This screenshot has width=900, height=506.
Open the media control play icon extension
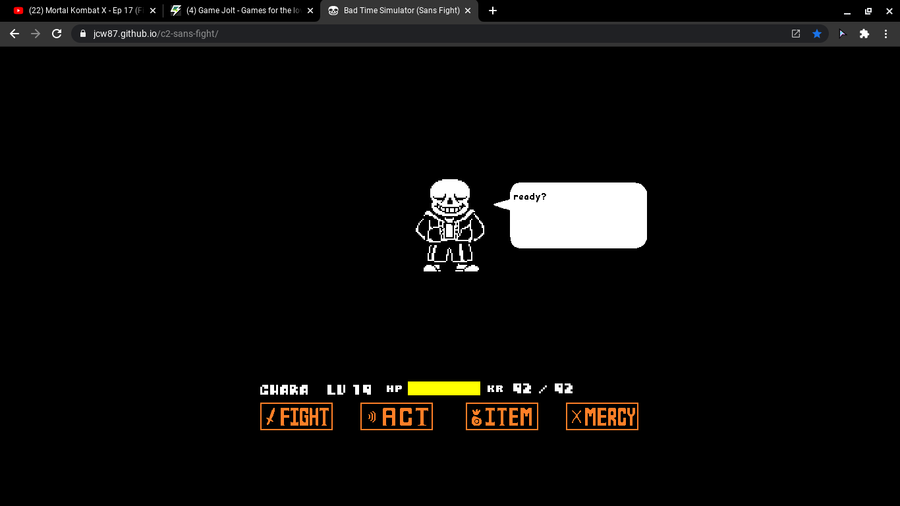[842, 34]
